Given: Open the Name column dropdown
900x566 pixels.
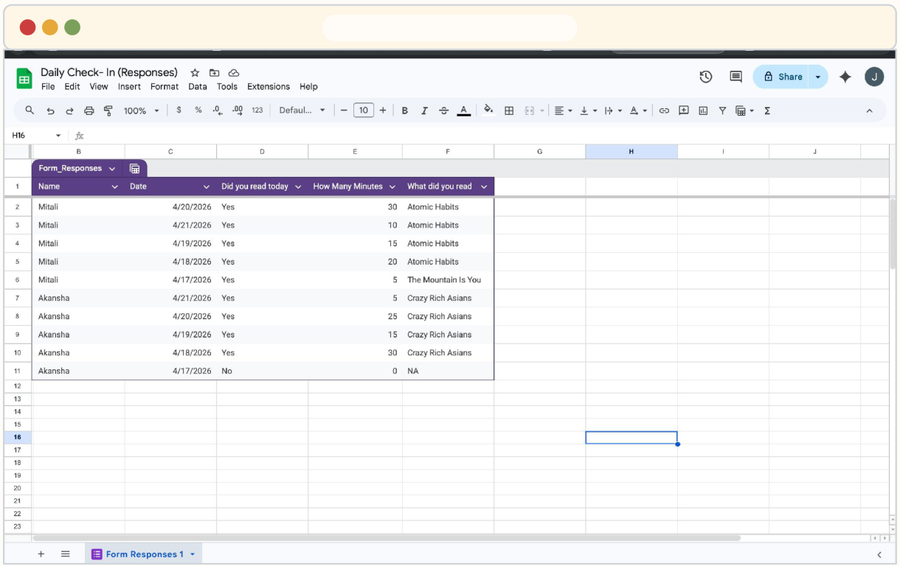Looking at the screenshot, I should click(115, 187).
